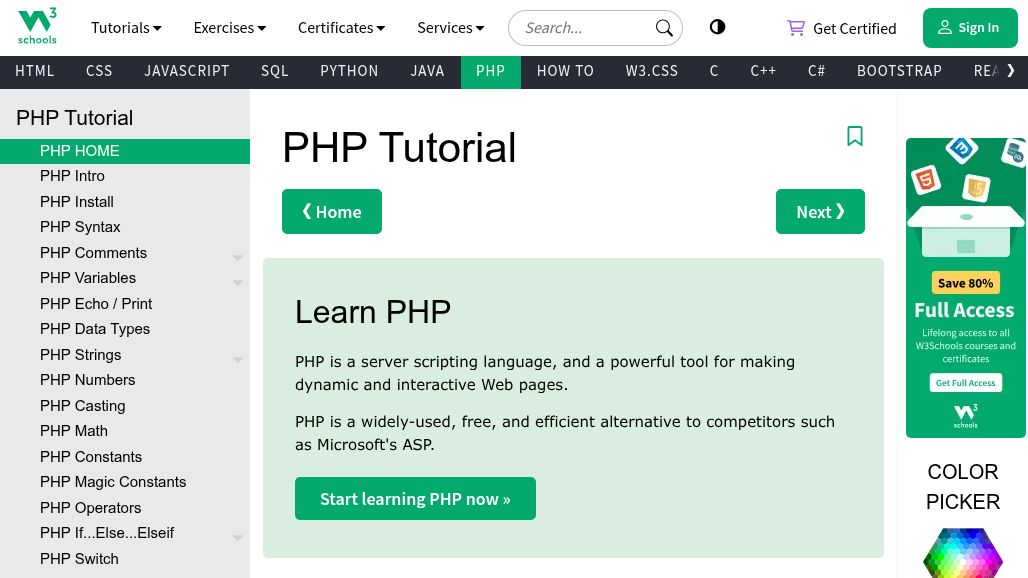The image size is (1028, 578).
Task: Open PHP Data Types page
Action: [125, 329]
